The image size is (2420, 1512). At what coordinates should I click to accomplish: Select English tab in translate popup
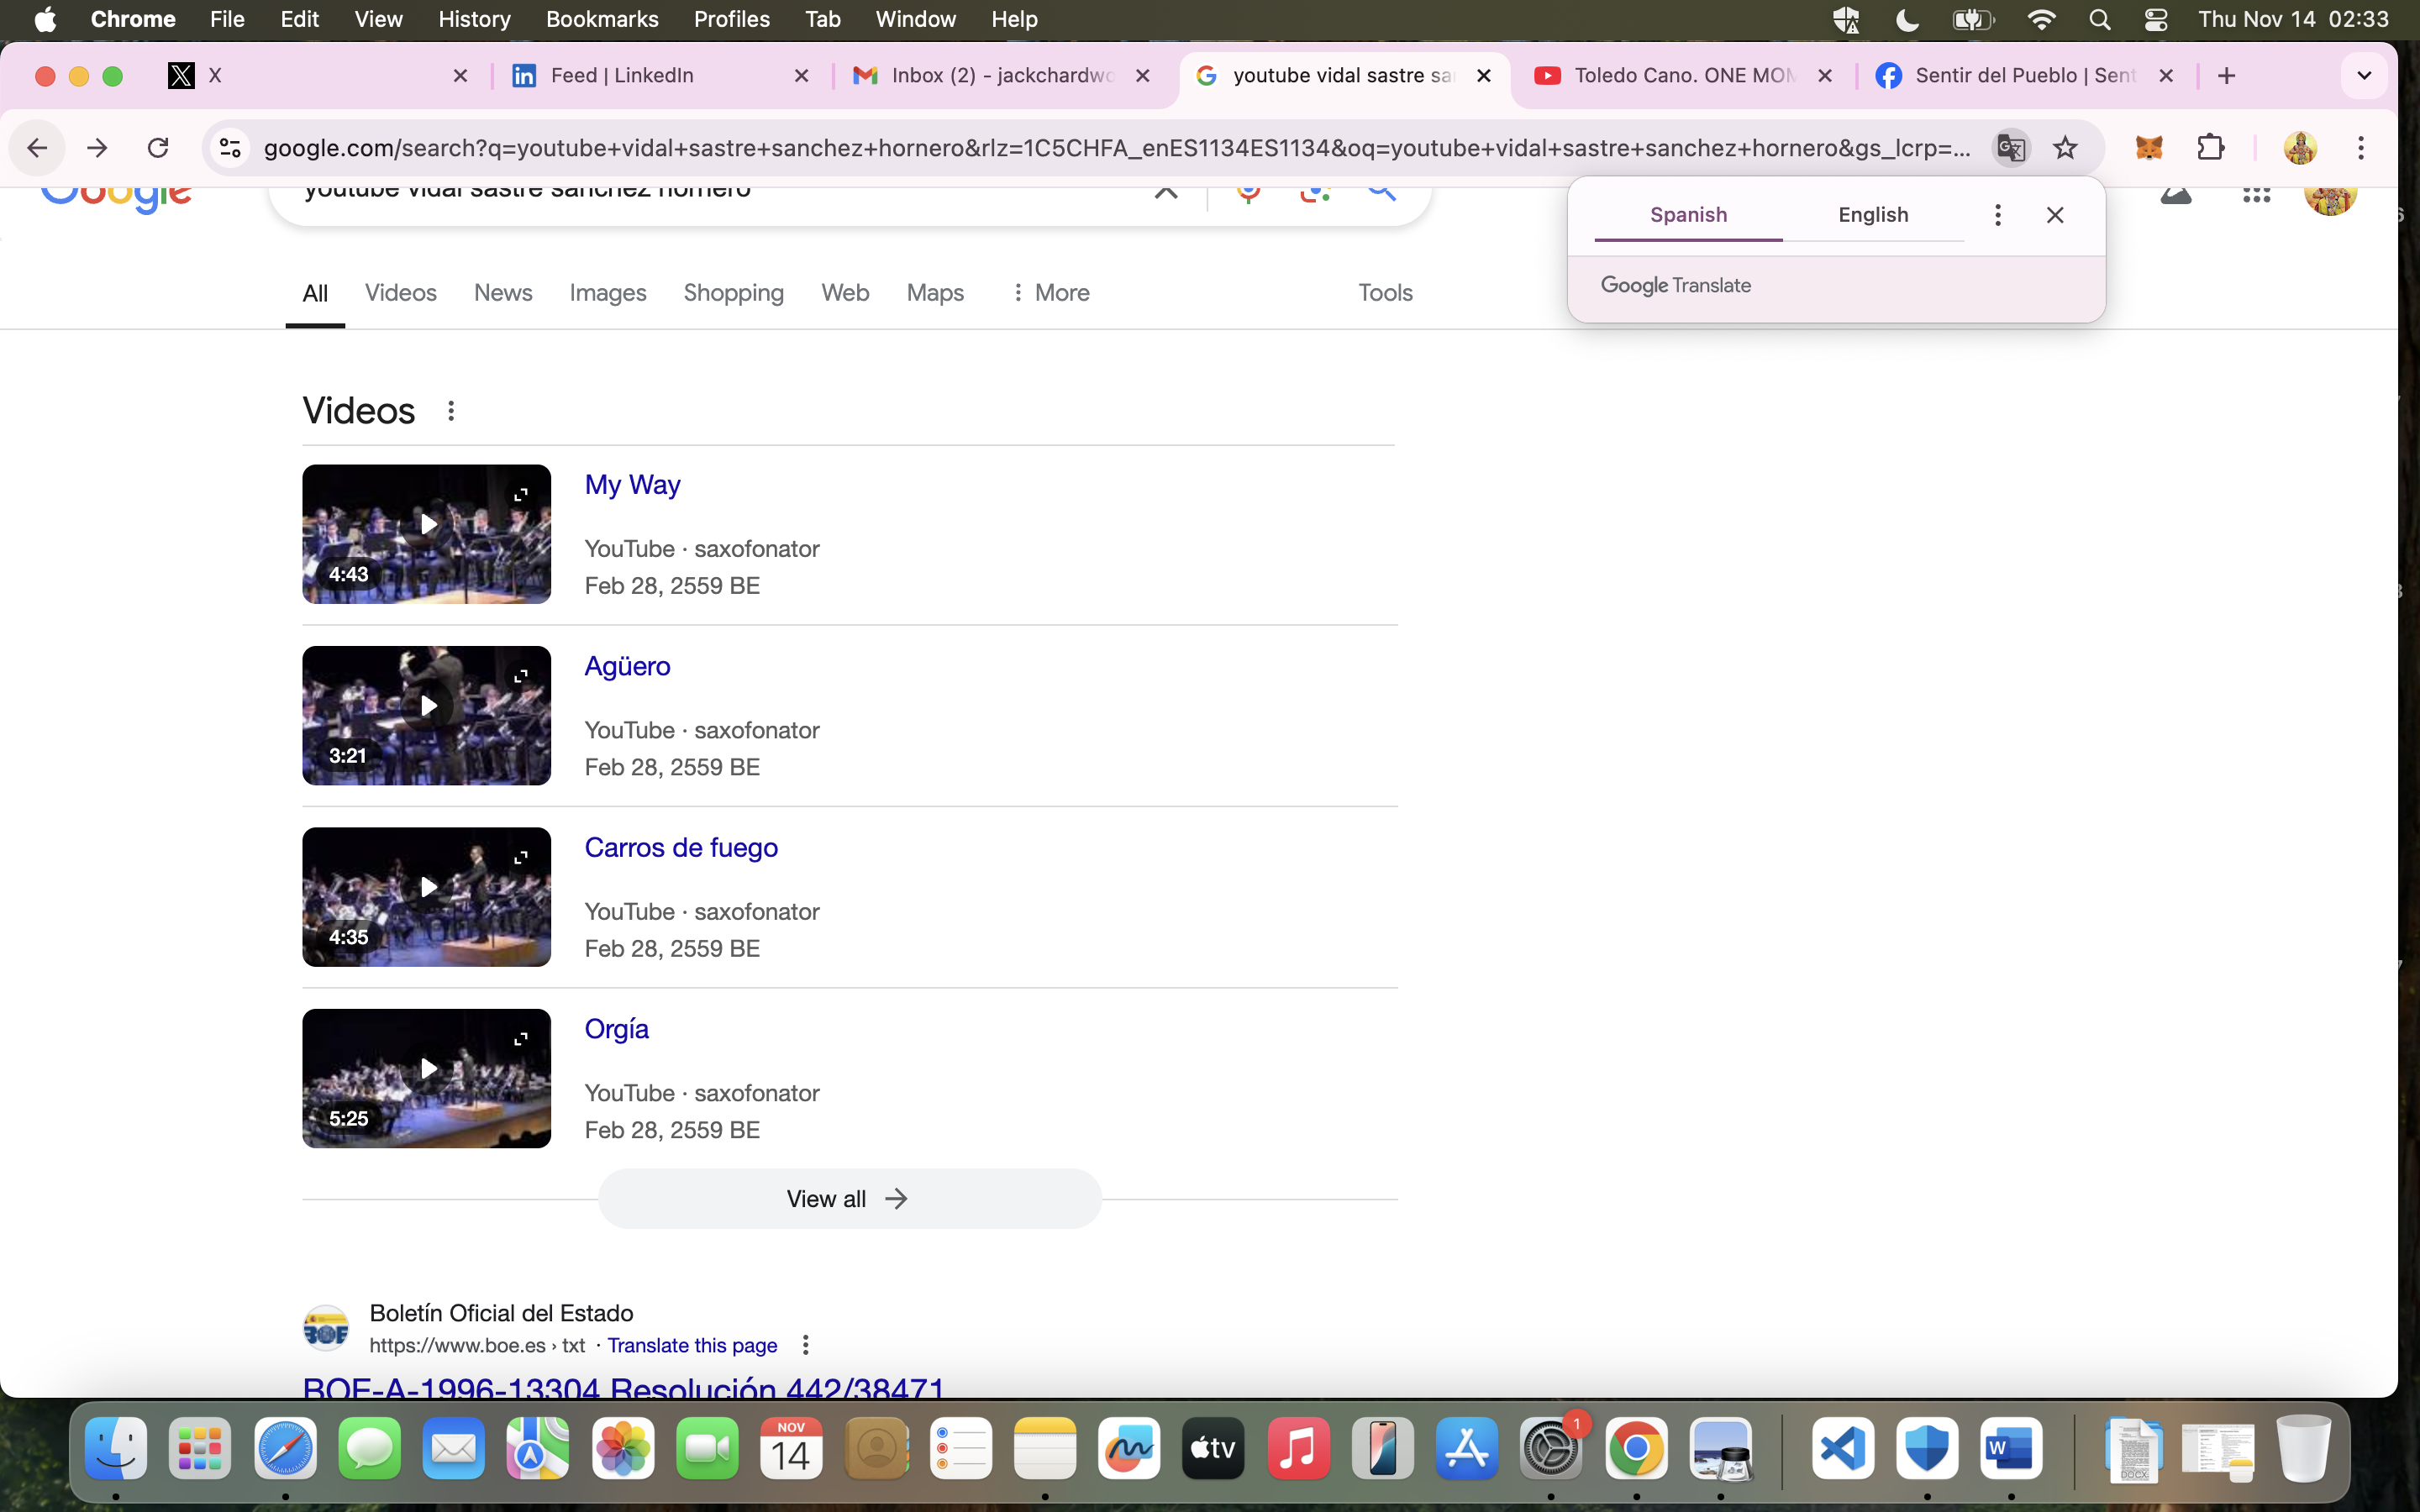1873,215
